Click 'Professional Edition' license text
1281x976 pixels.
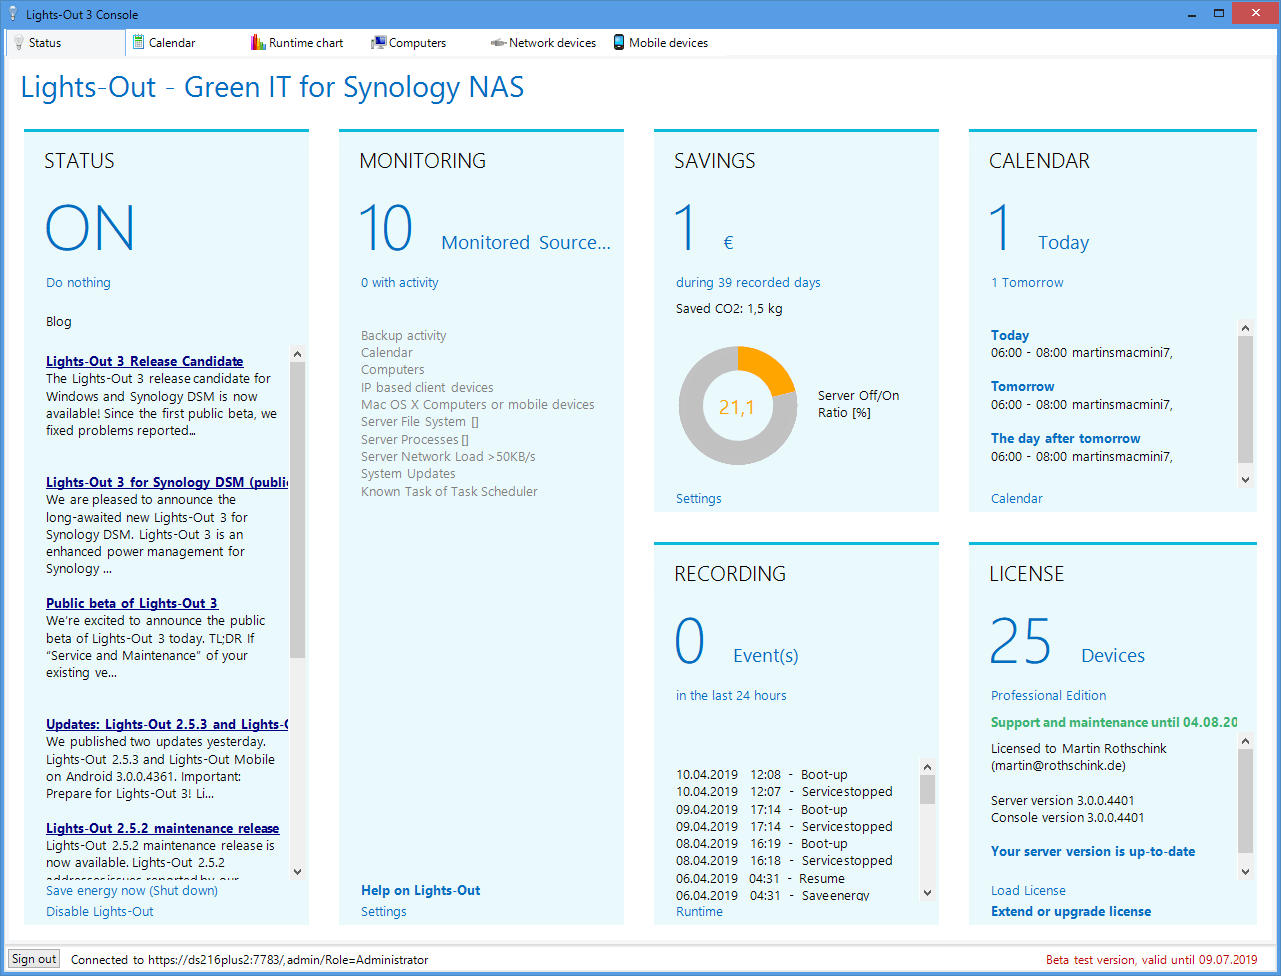[1049, 695]
